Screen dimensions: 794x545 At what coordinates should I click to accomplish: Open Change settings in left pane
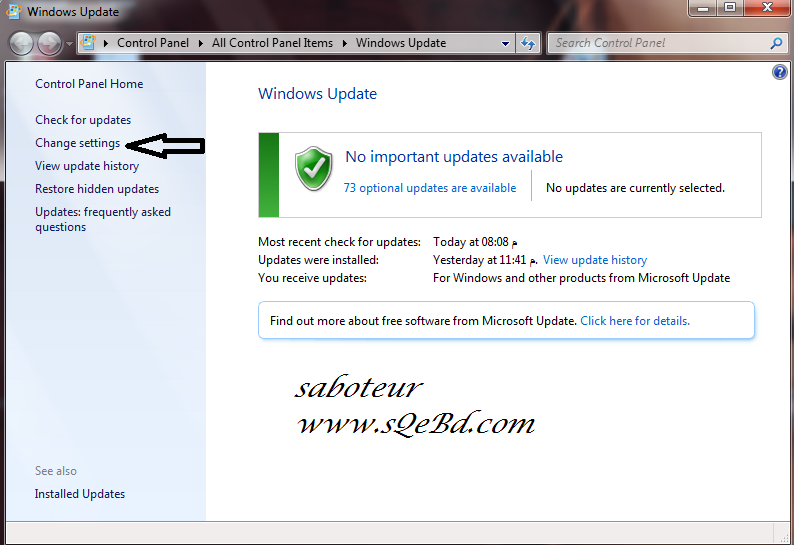pos(77,143)
